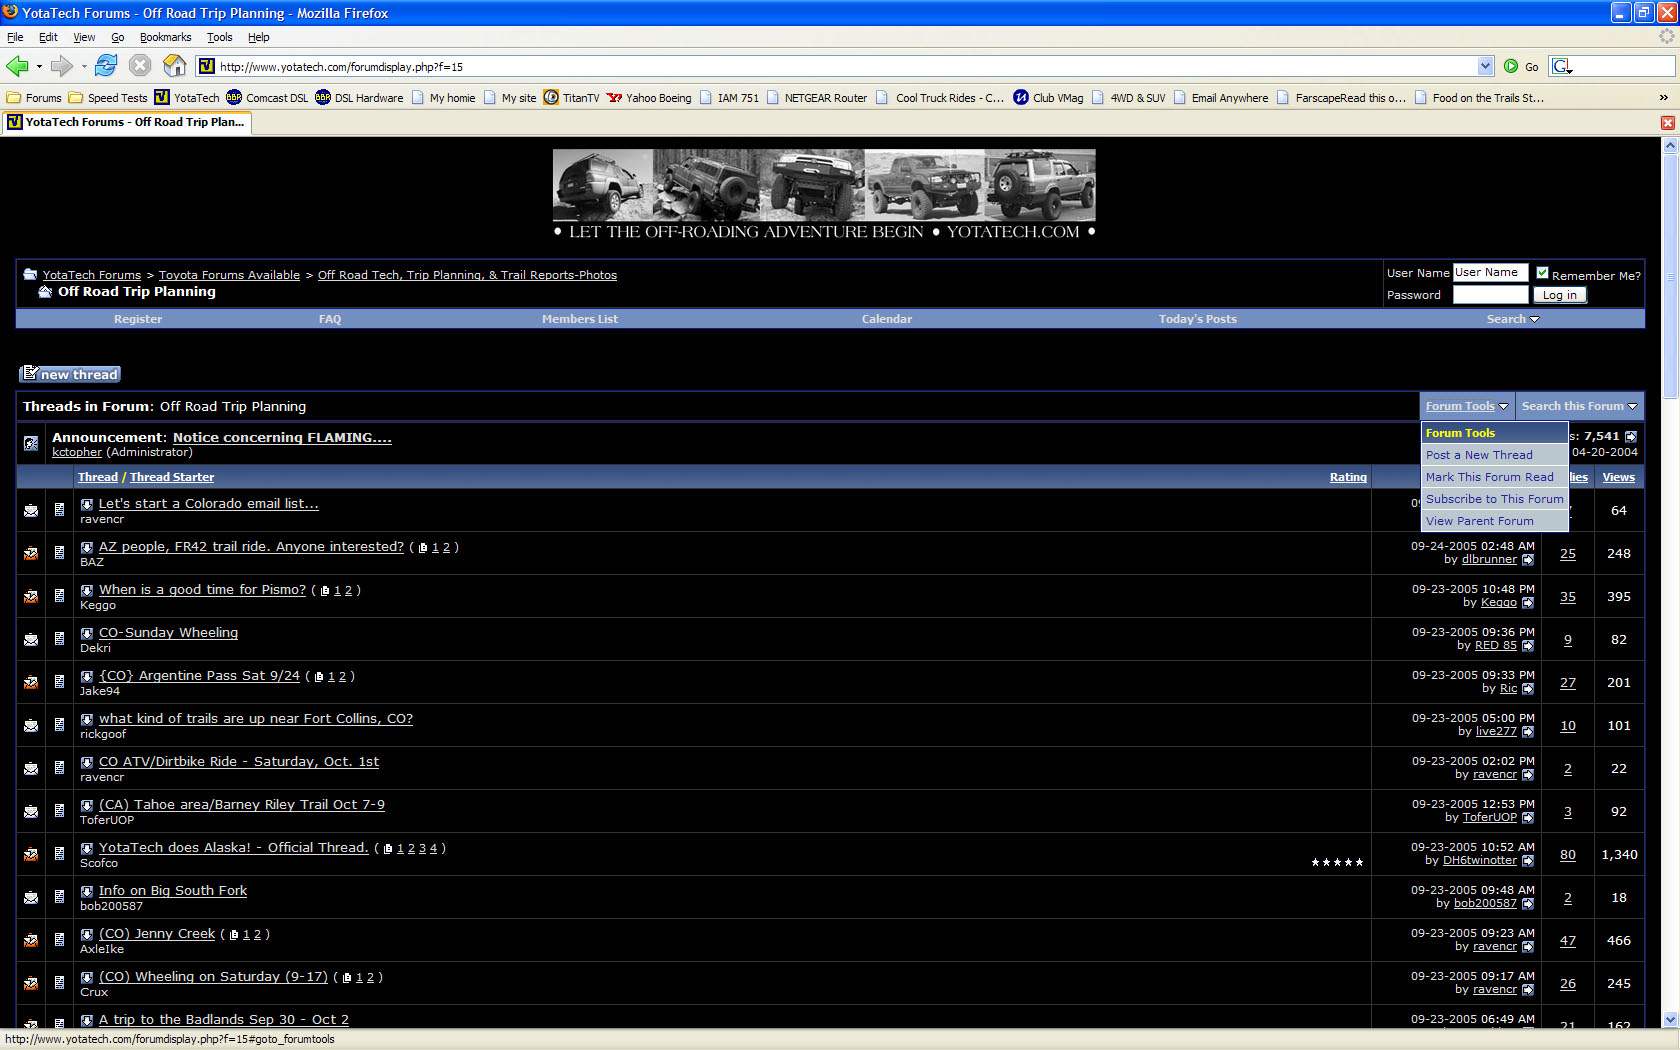1680x1050 pixels.
Task: Open the Register link
Action: coord(138,319)
